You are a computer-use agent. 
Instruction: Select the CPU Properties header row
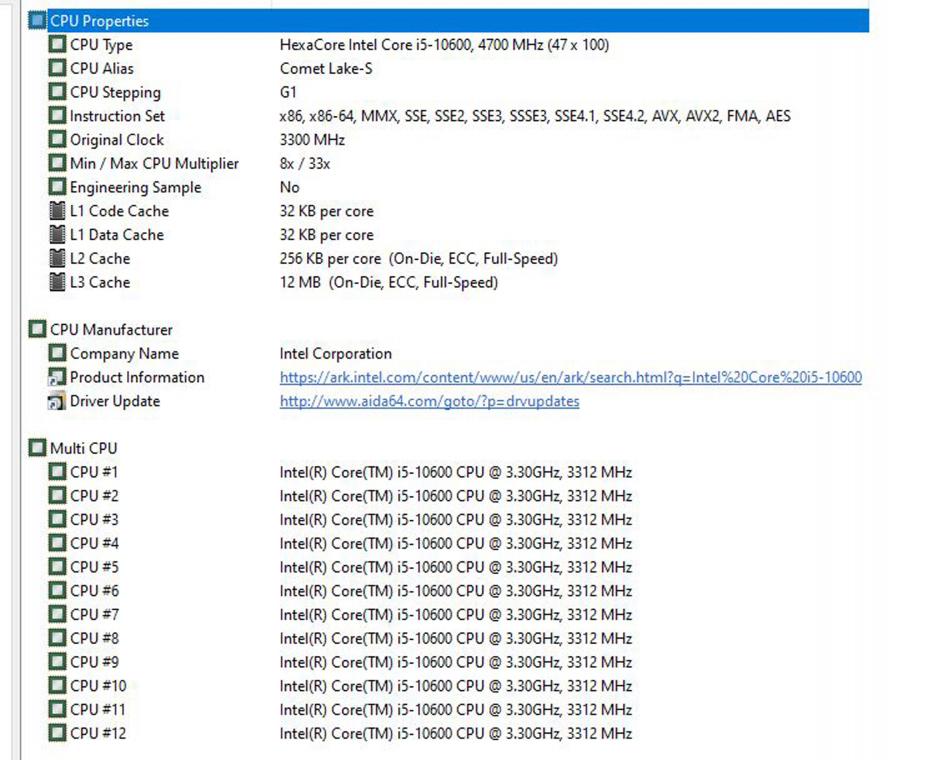pyautogui.click(x=99, y=21)
